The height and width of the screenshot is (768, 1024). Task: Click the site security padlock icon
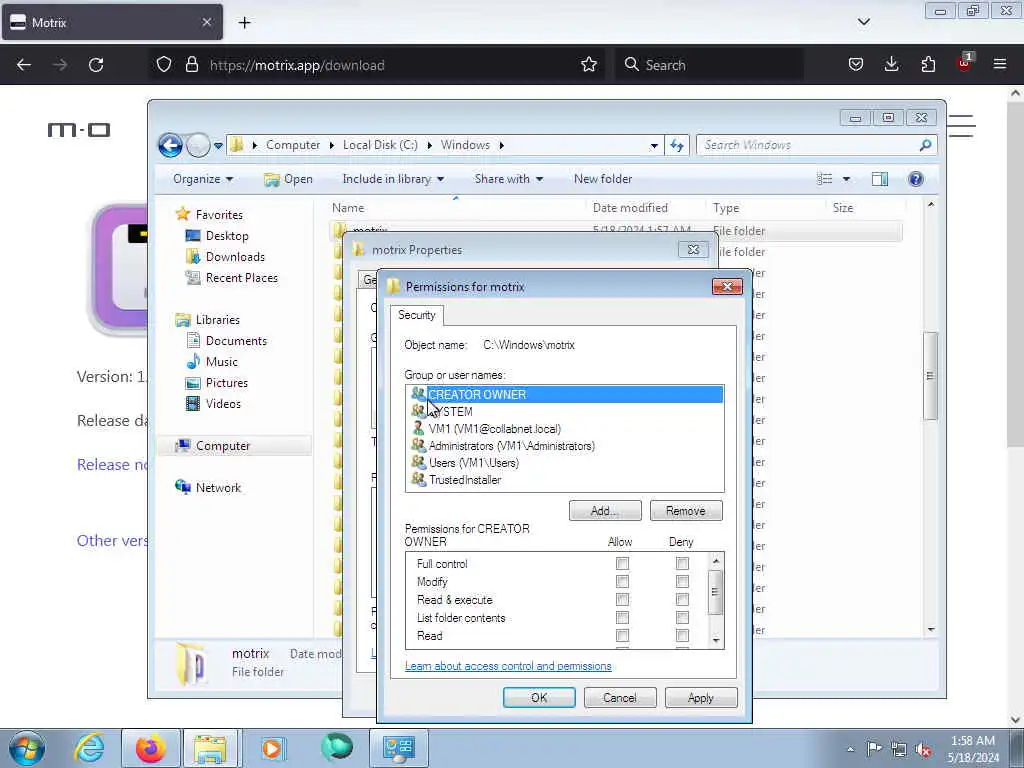coord(192,65)
